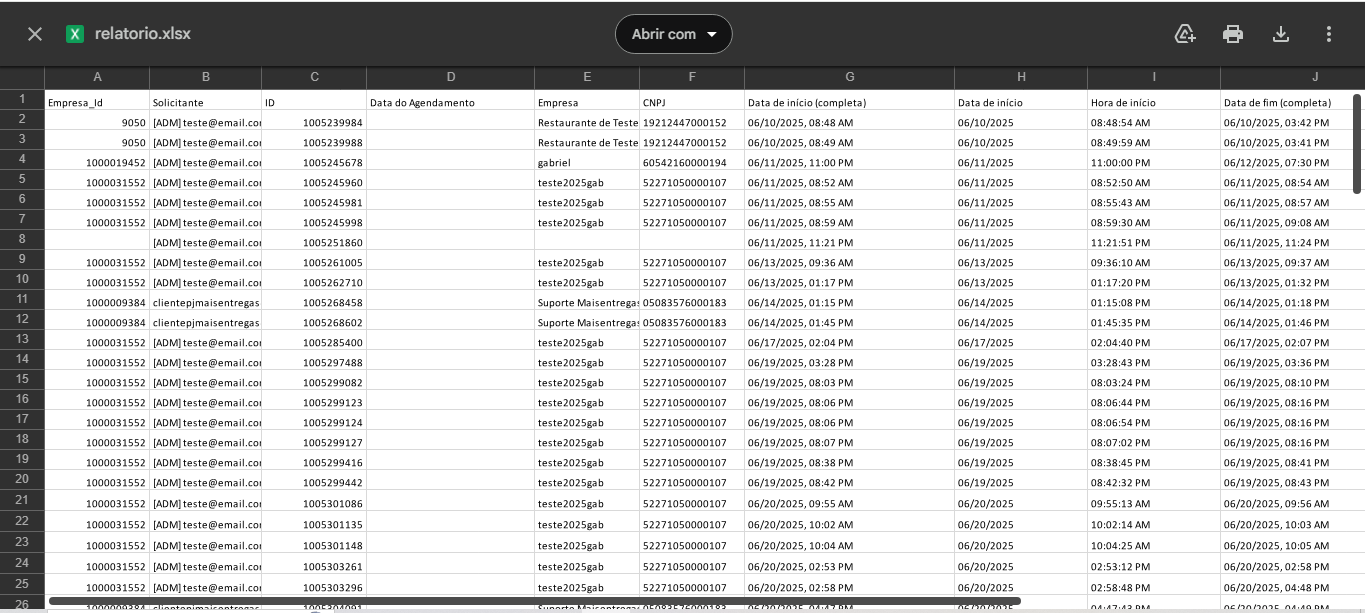Open the three-dot more actions menu
Viewport: 1365px width, 613px height.
(x=1329, y=34)
